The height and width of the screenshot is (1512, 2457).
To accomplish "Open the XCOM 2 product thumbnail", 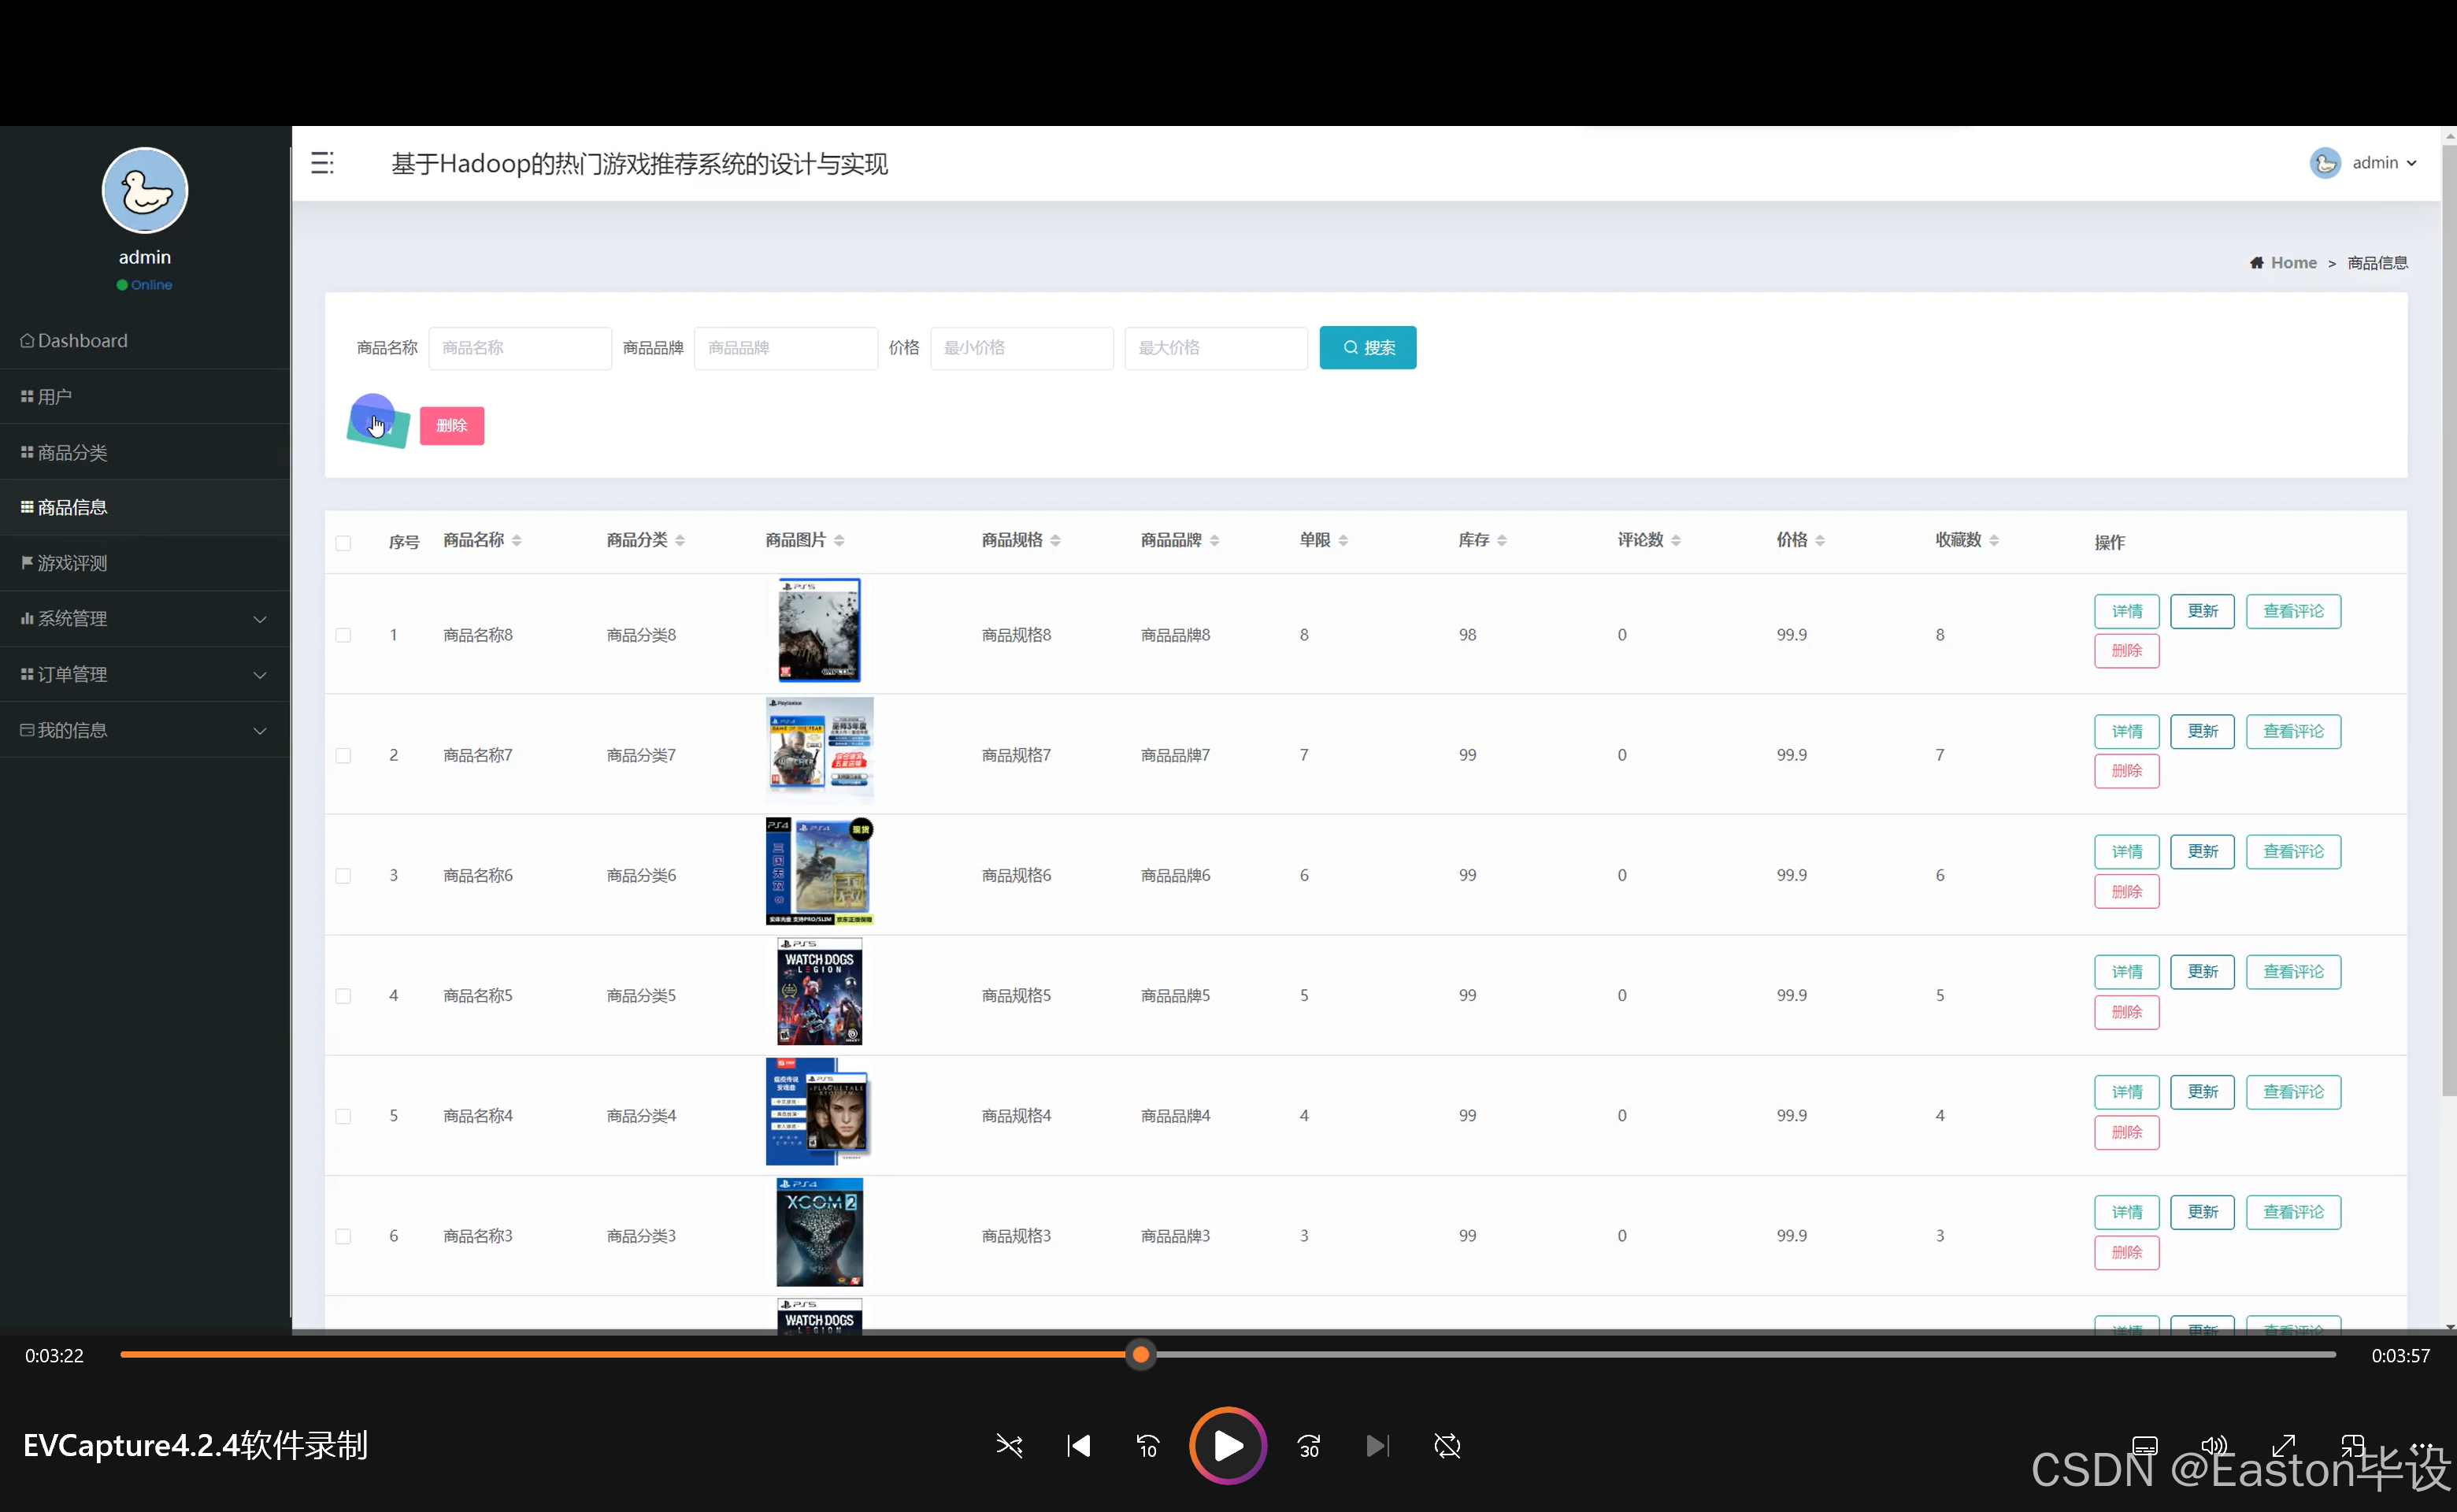I will point(819,1232).
